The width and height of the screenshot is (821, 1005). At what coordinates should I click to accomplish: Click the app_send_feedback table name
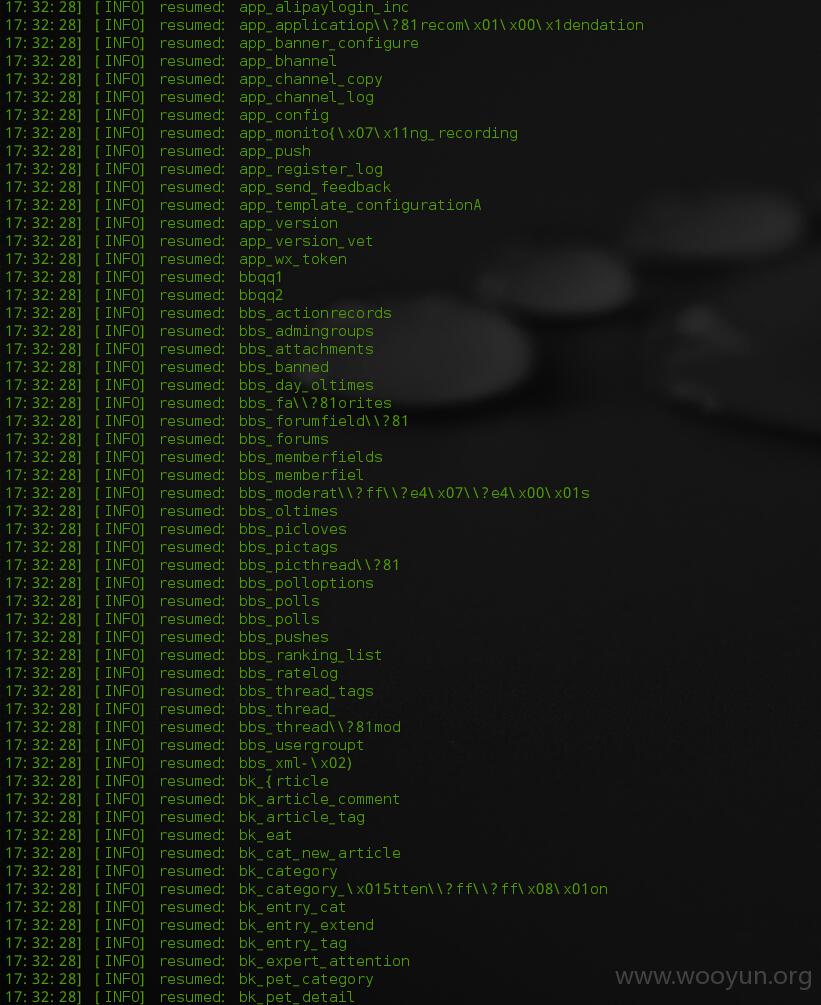click(315, 187)
